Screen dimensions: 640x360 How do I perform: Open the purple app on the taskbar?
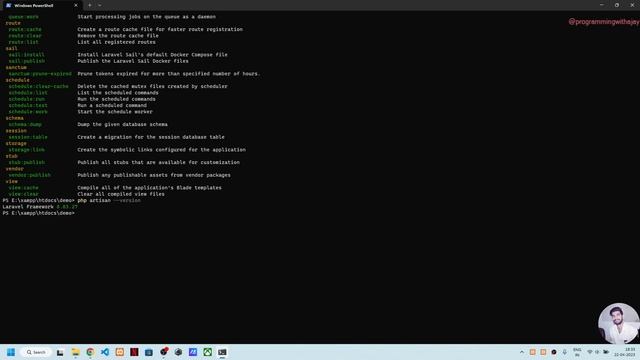click(x=193, y=352)
